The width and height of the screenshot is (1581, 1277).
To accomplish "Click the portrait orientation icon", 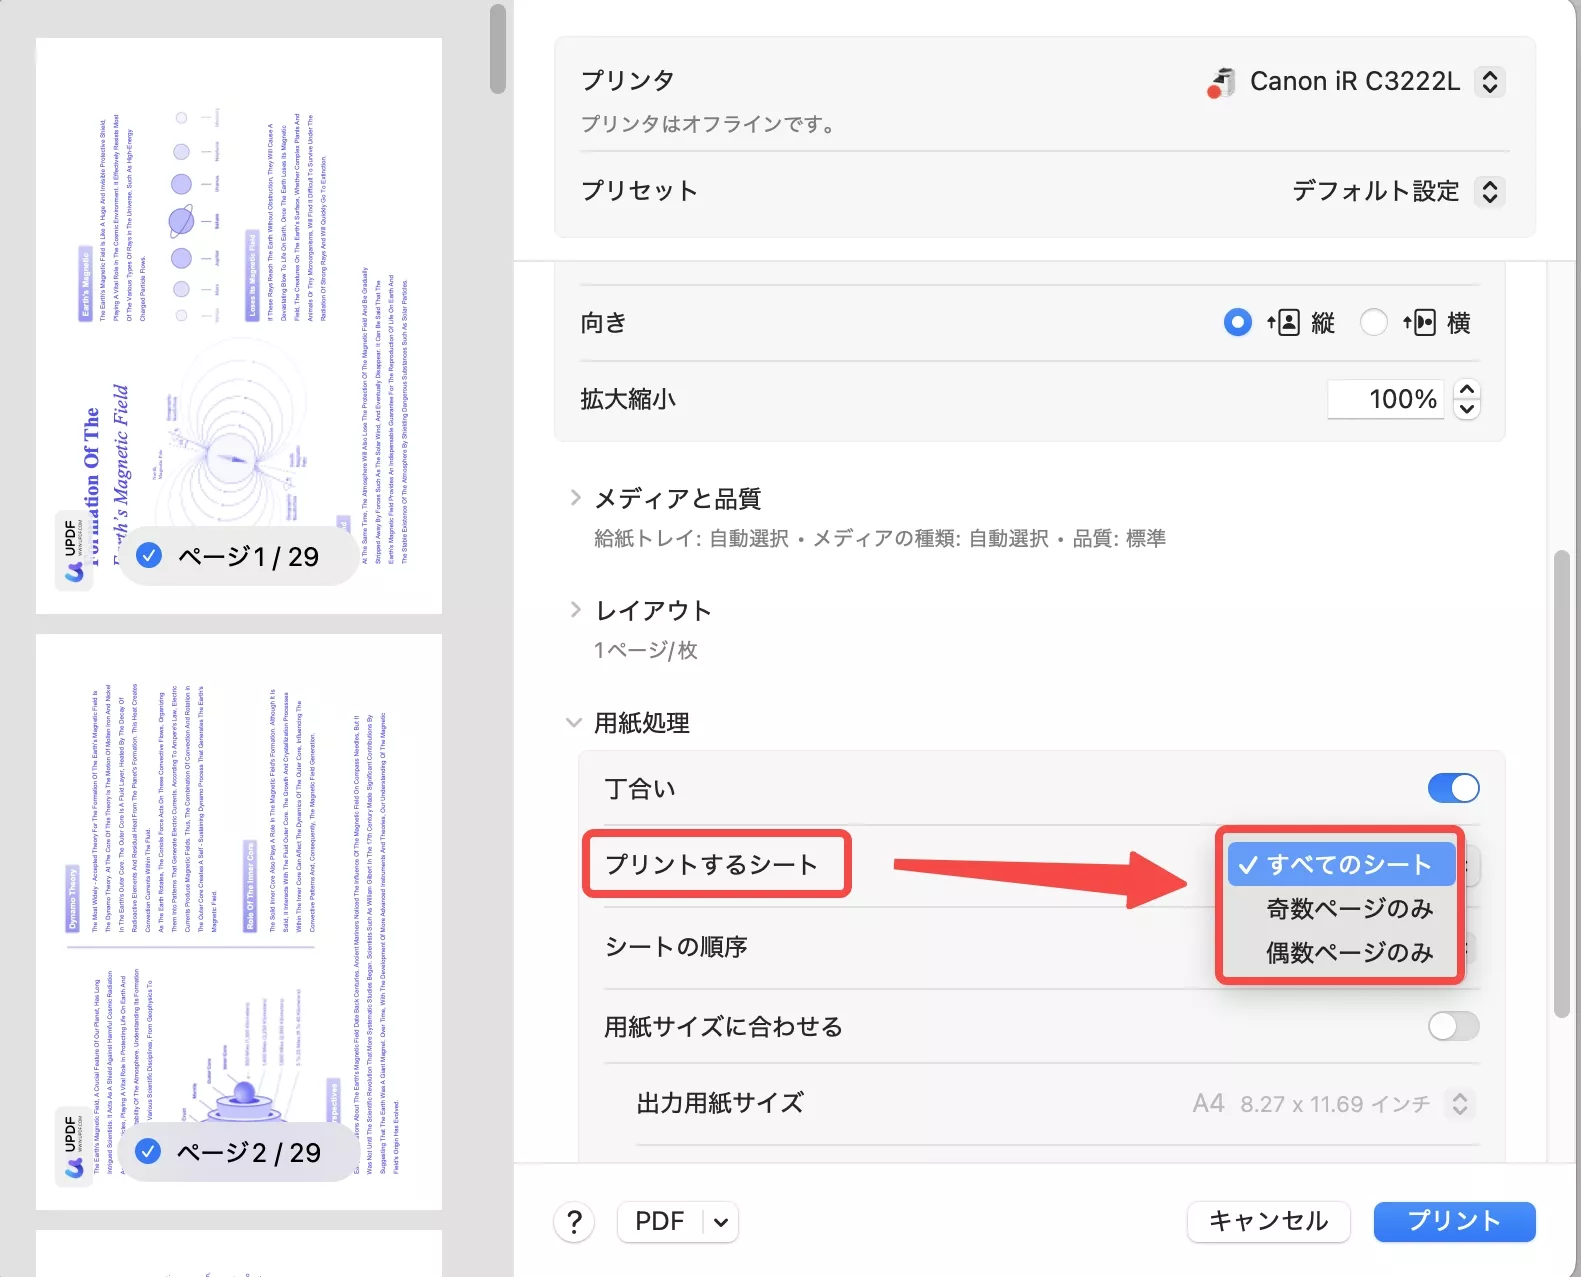I will click(1283, 322).
